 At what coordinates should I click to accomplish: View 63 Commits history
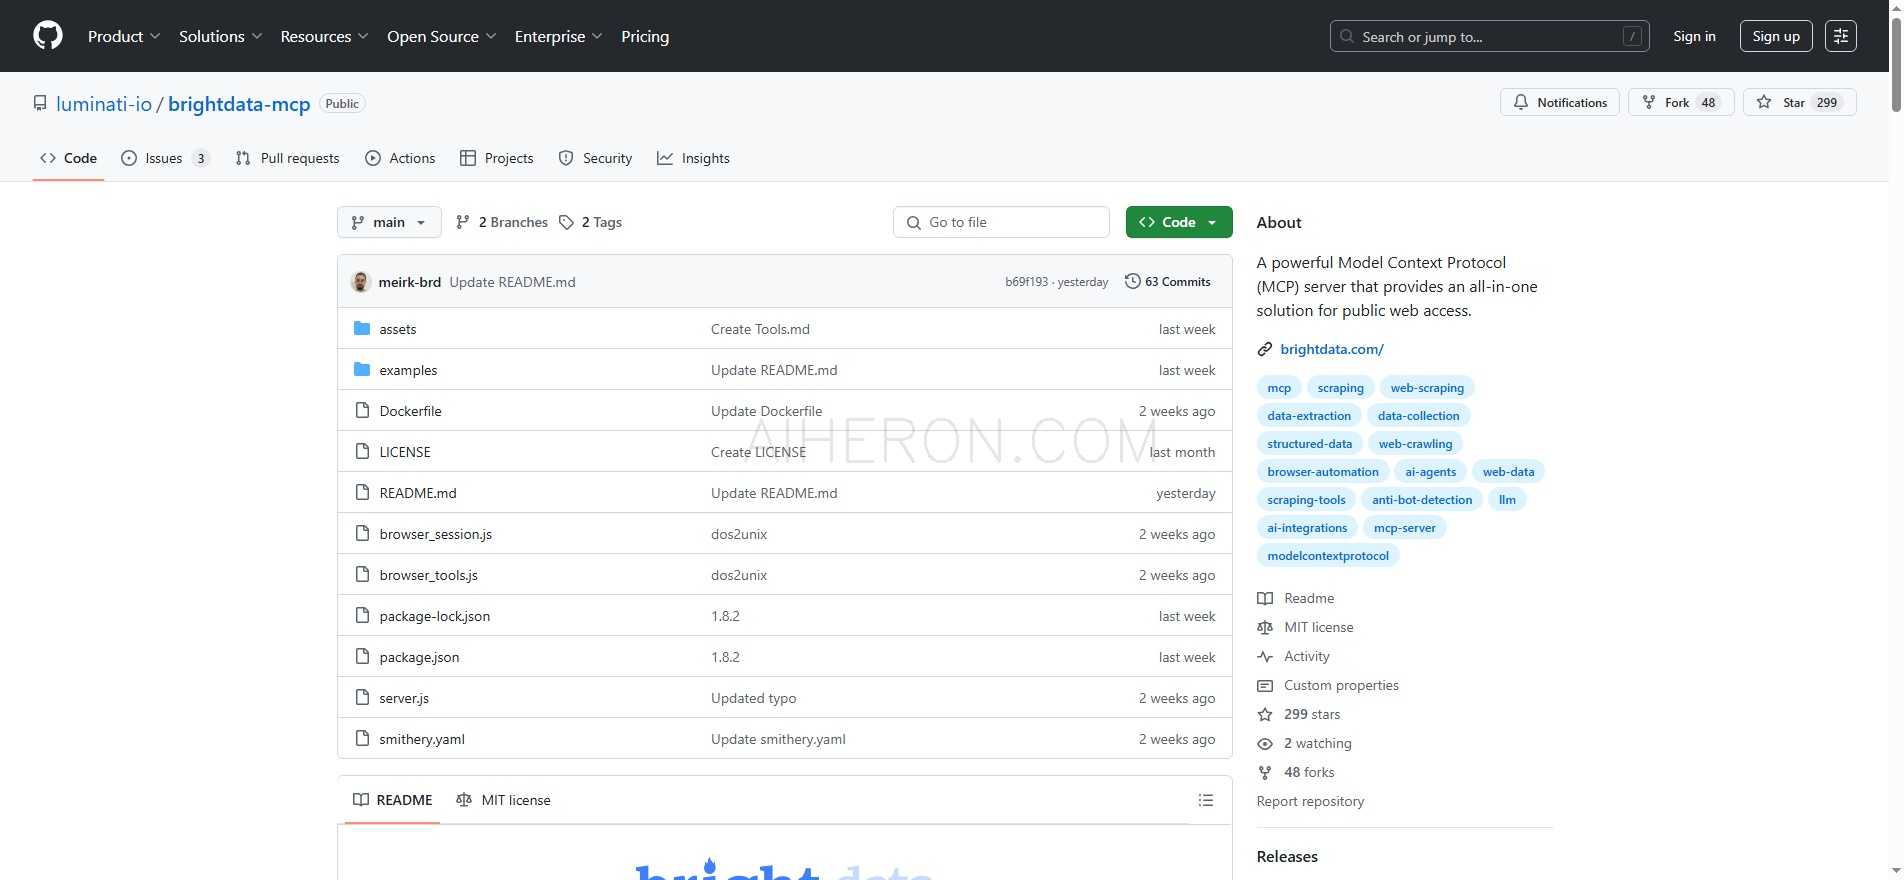click(1168, 281)
